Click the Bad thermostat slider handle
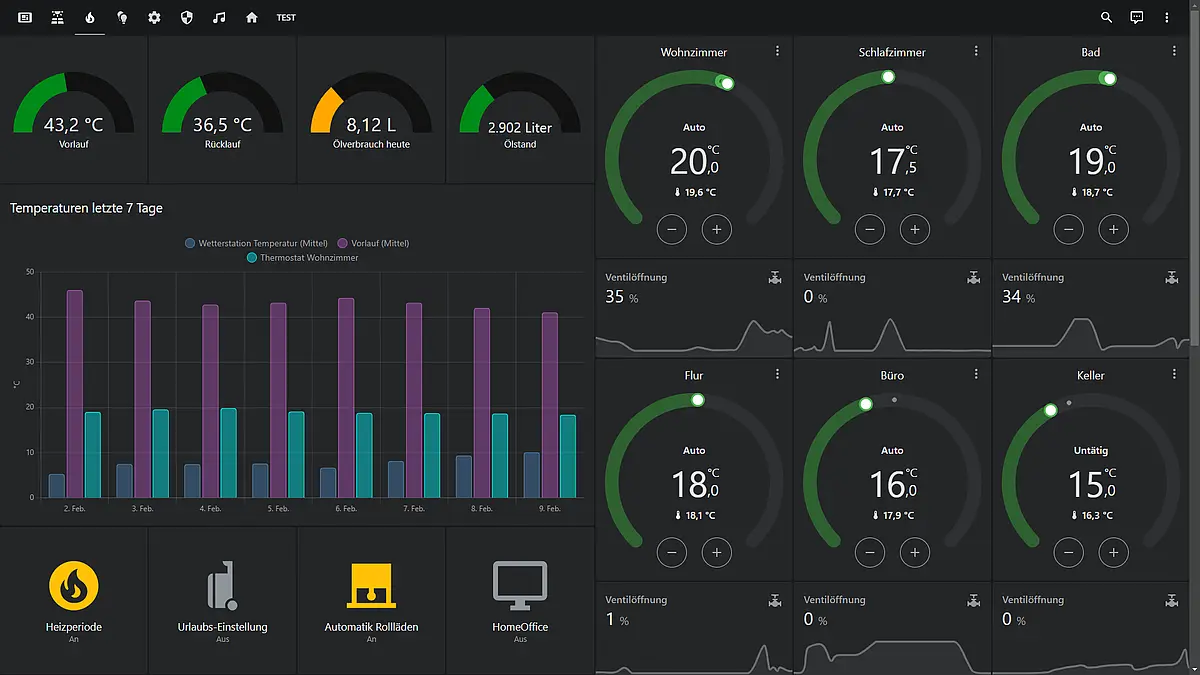Image resolution: width=1200 pixels, height=675 pixels. tap(1109, 78)
